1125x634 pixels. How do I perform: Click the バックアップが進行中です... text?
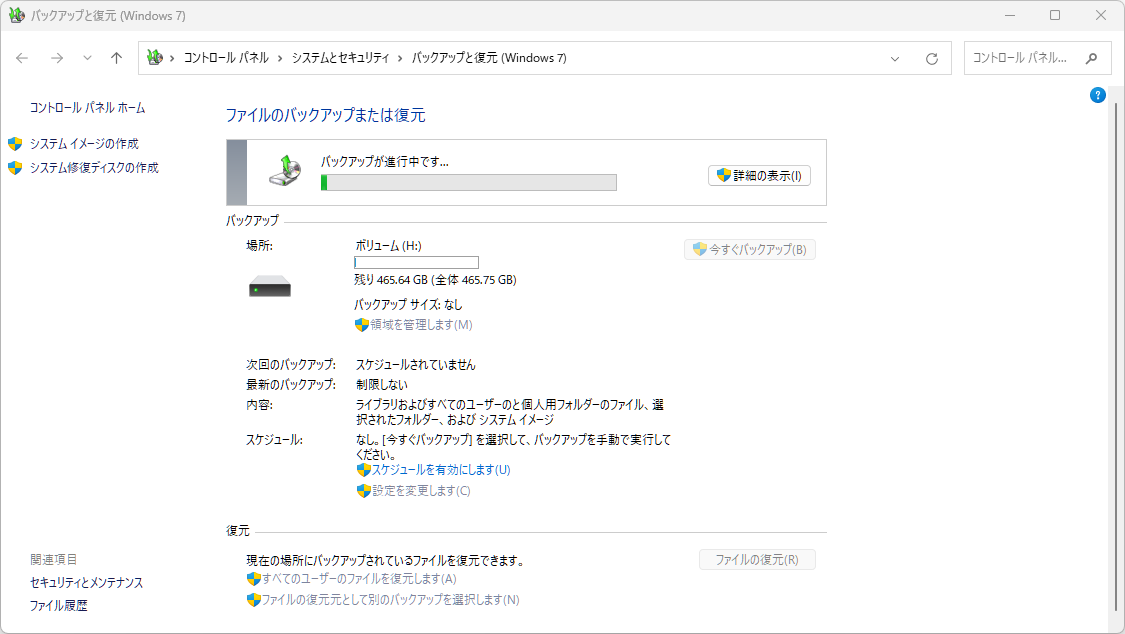tap(385, 162)
